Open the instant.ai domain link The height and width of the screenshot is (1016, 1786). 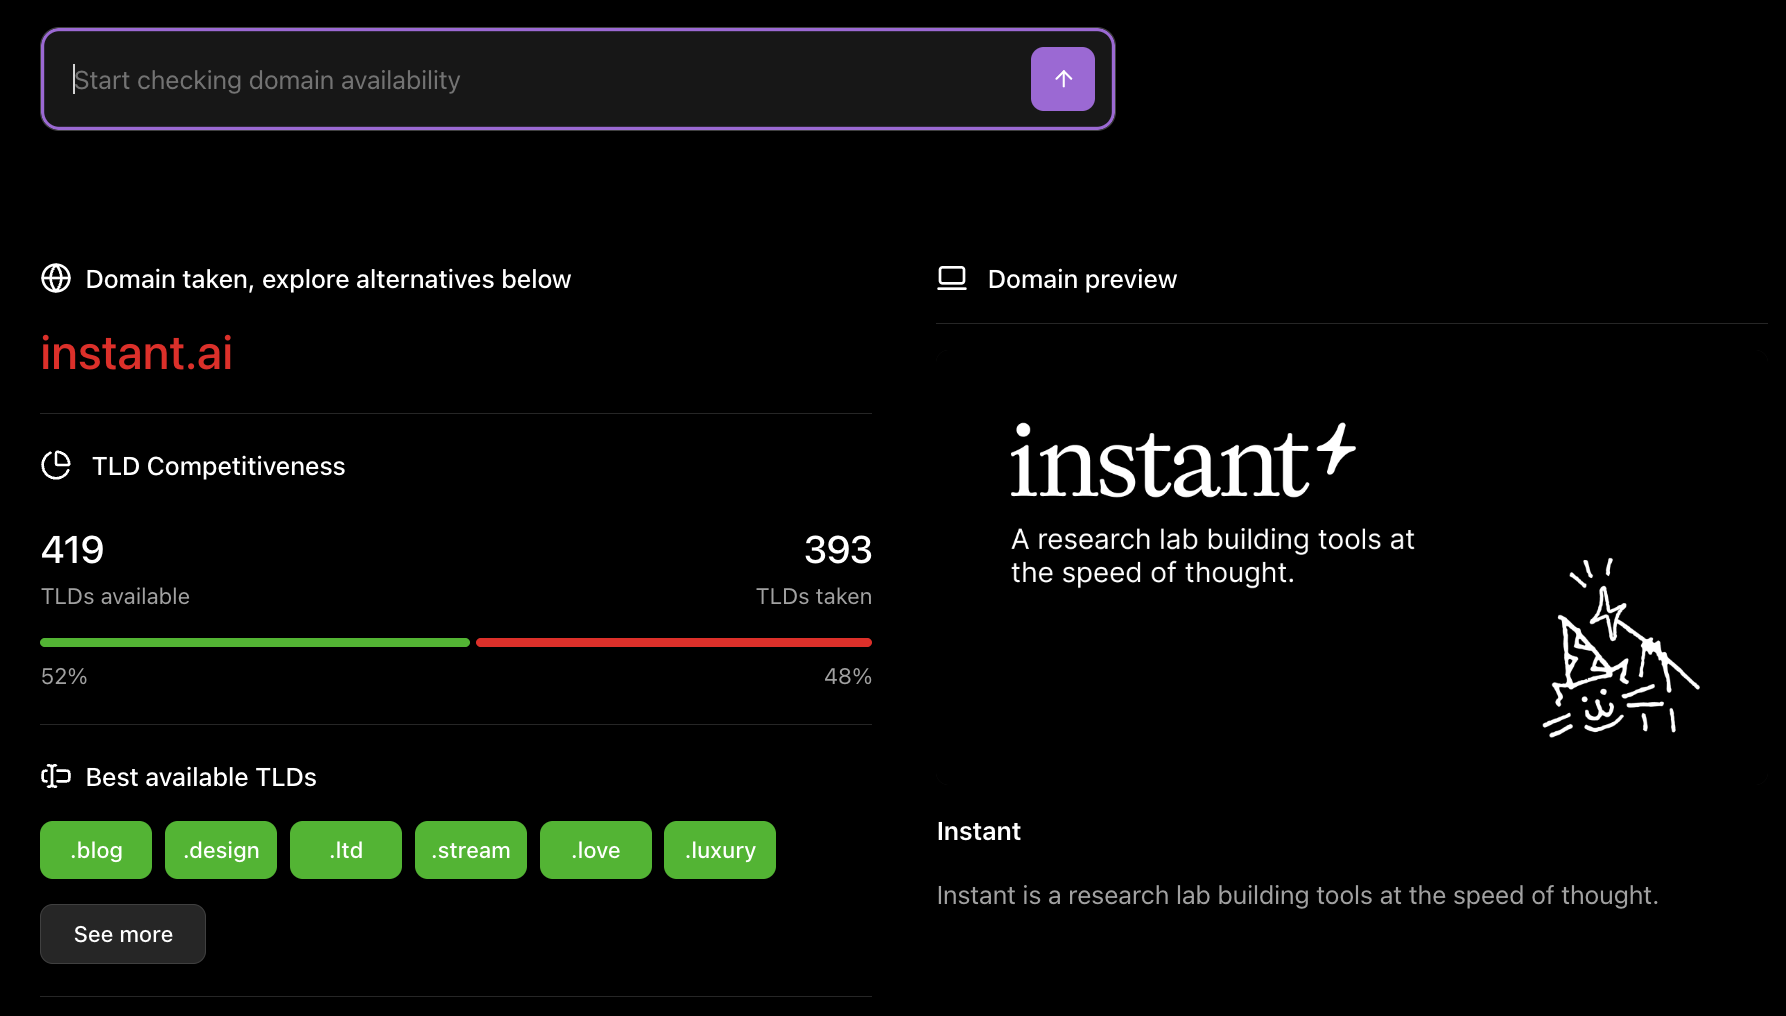[x=136, y=352]
